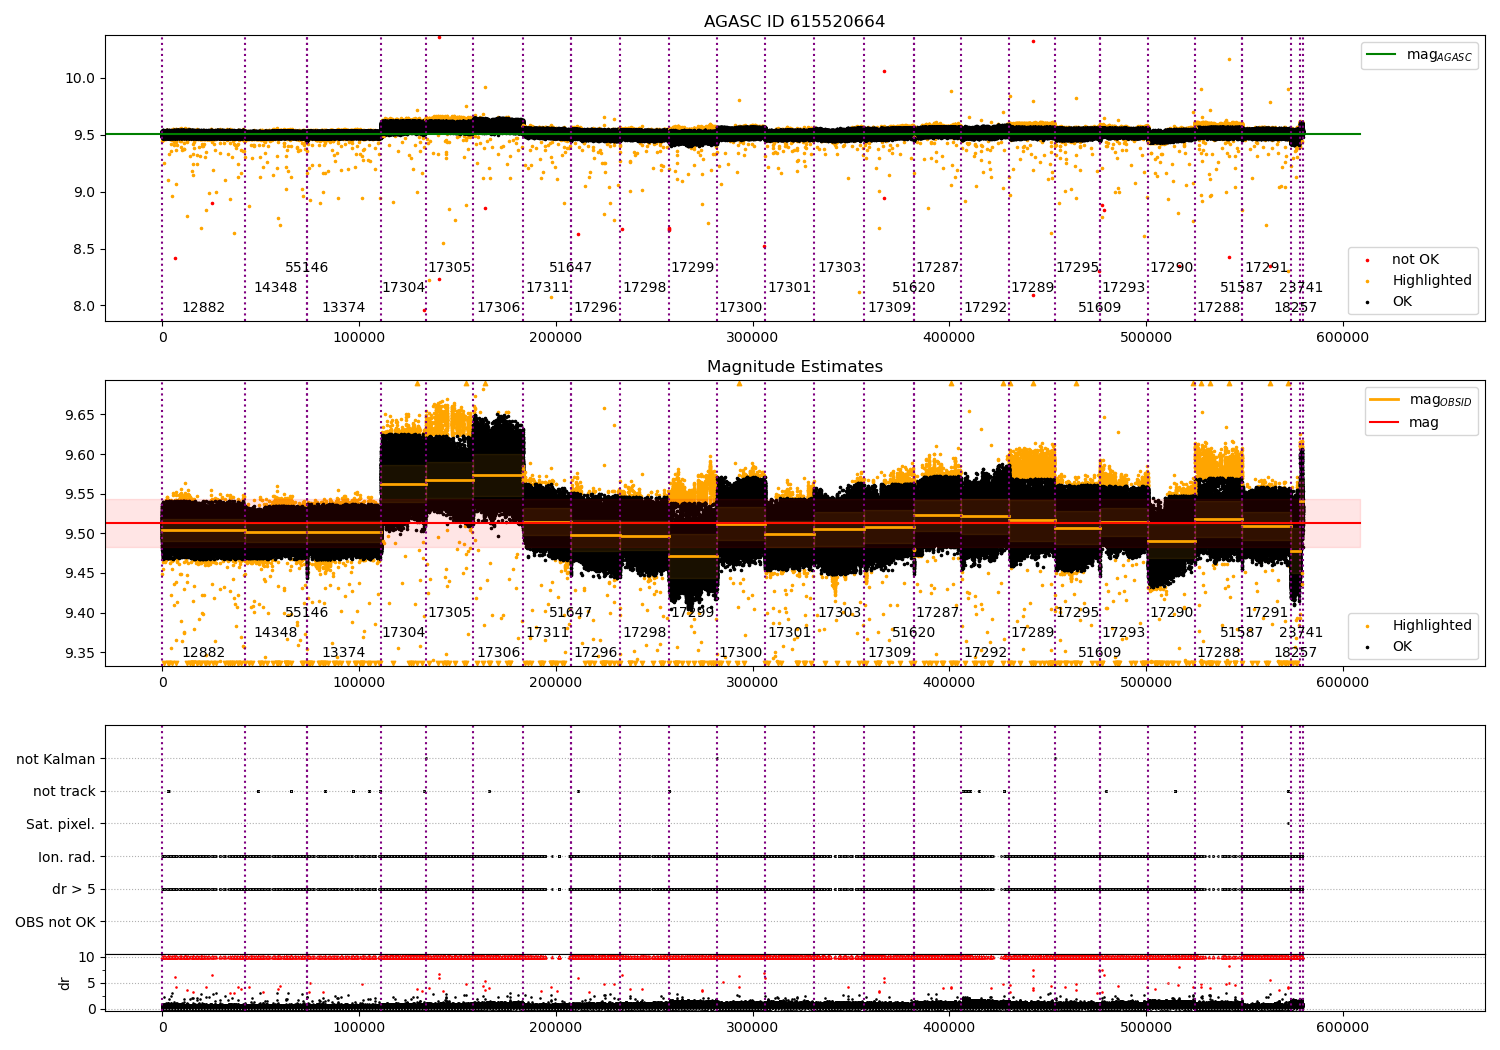The image size is (1500, 1050).
Task: Click obsid label '51609' in top plot
Action: point(1099,308)
